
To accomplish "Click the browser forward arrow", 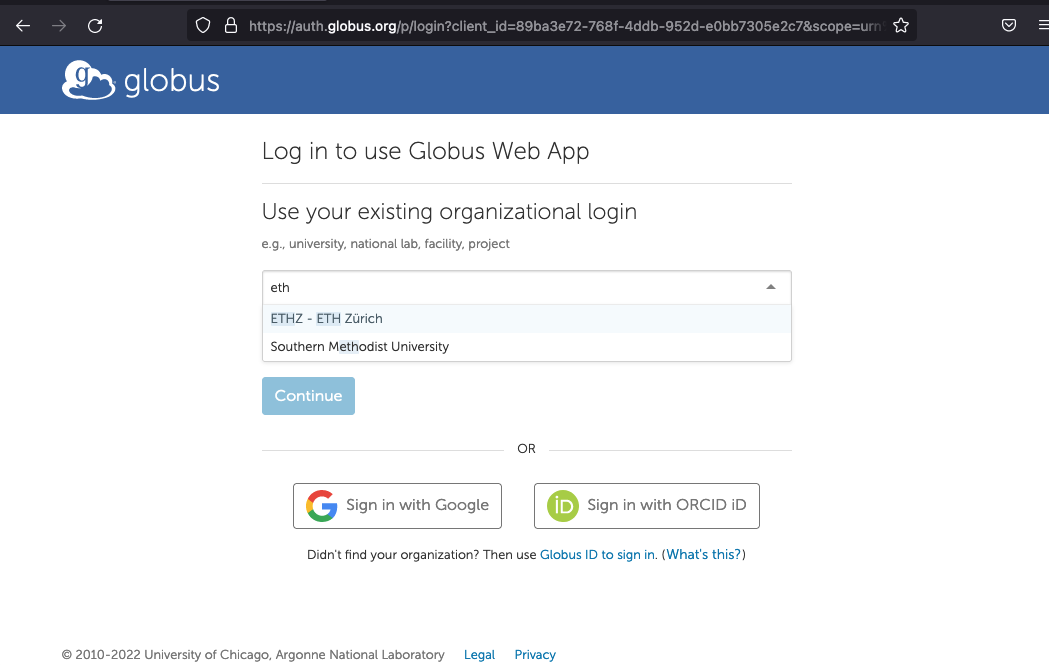I will pyautogui.click(x=59, y=26).
